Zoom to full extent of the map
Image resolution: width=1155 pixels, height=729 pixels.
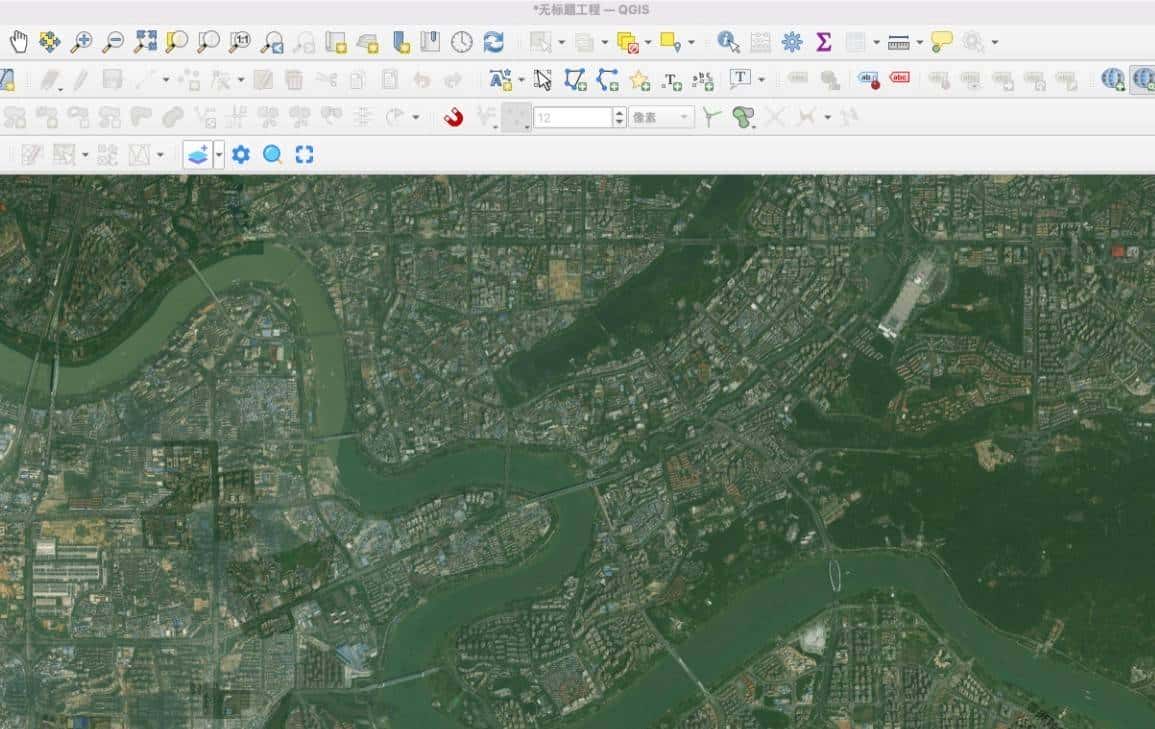point(145,42)
